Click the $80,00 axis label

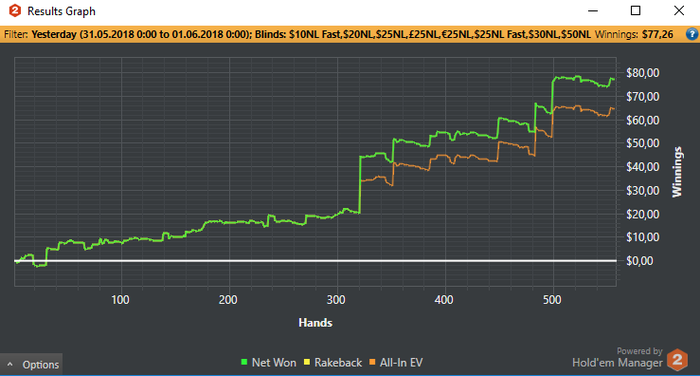(642, 73)
